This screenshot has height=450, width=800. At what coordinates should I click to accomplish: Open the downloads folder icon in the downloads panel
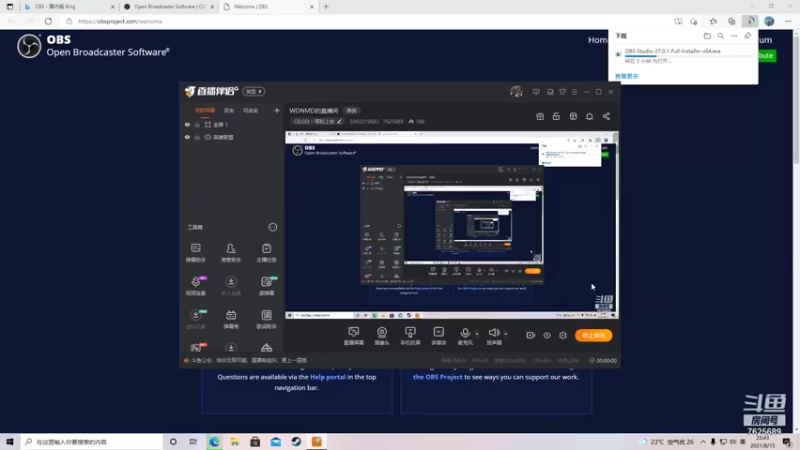click(x=707, y=36)
